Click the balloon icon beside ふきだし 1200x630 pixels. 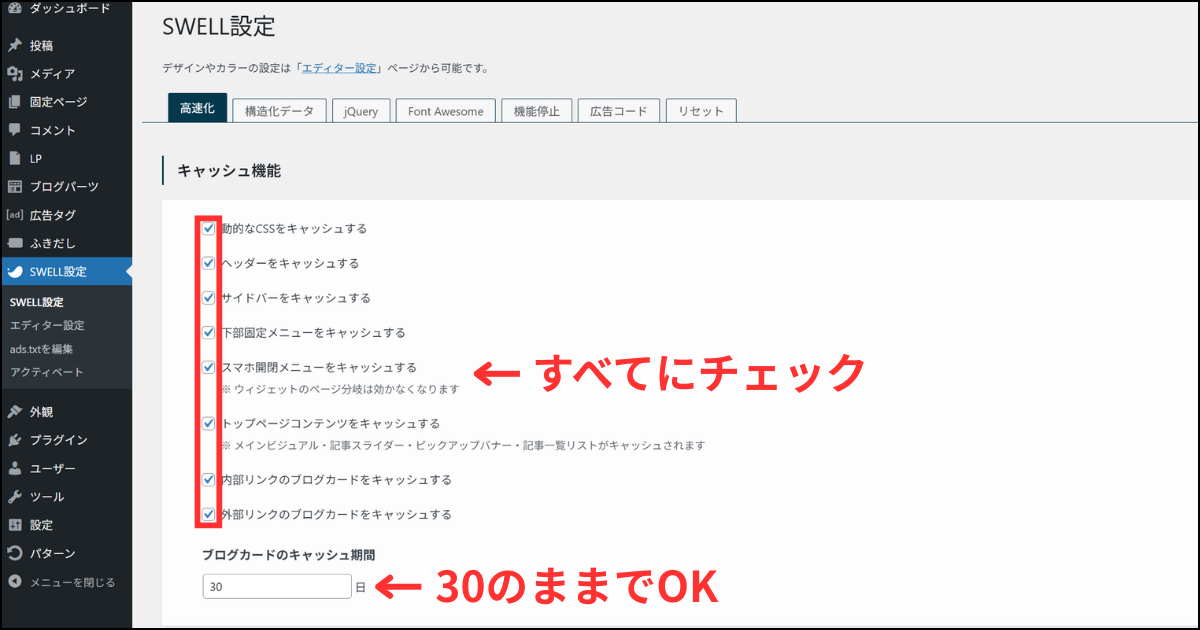click(15, 243)
